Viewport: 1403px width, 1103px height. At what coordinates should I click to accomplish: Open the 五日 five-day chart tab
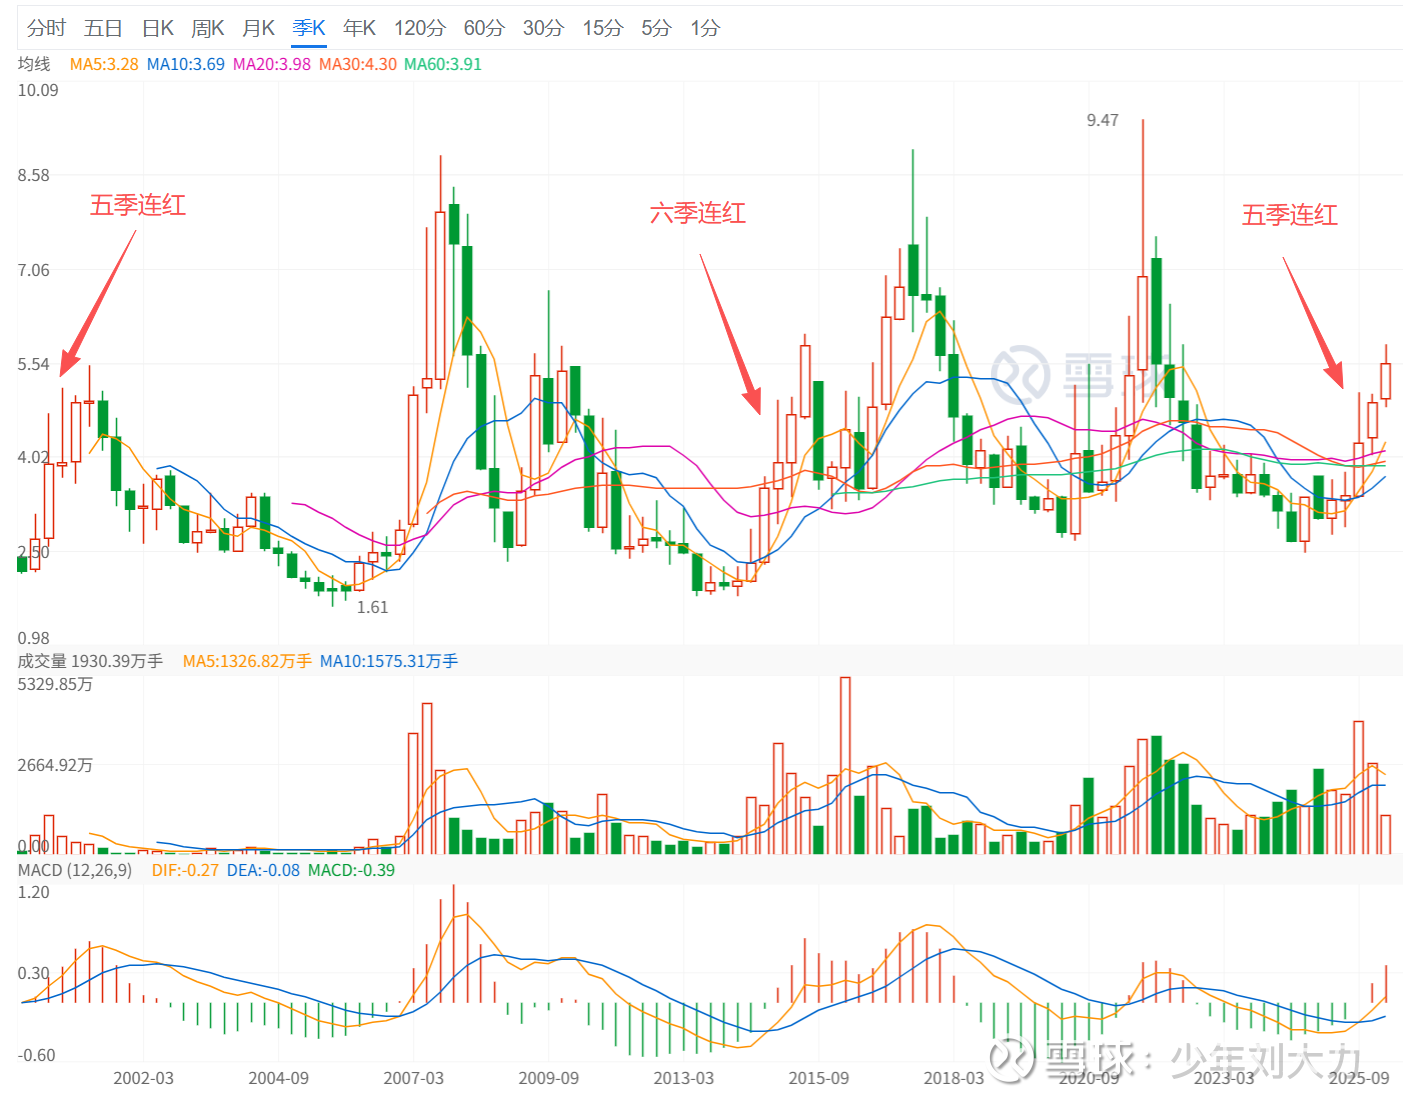click(103, 28)
